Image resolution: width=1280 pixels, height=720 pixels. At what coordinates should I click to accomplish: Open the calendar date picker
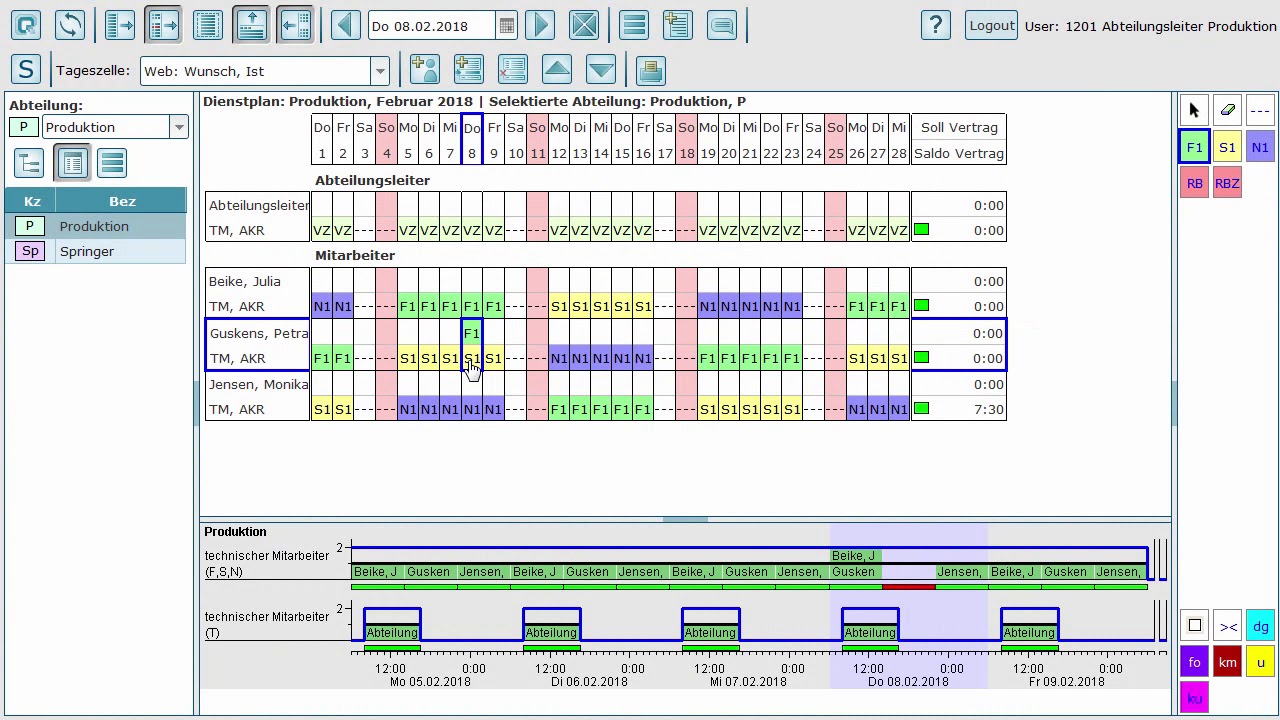point(507,26)
